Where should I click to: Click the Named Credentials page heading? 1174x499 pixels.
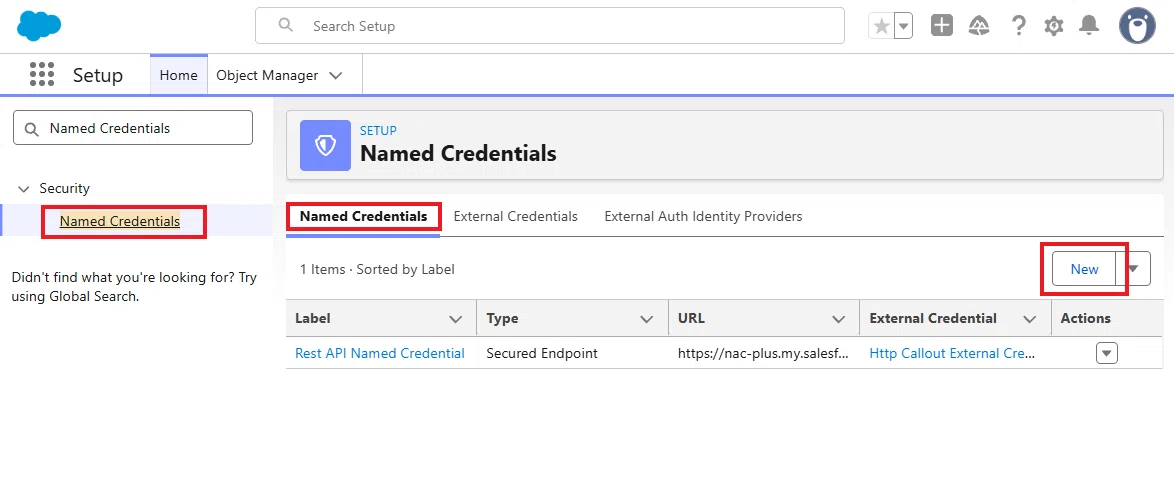458,154
